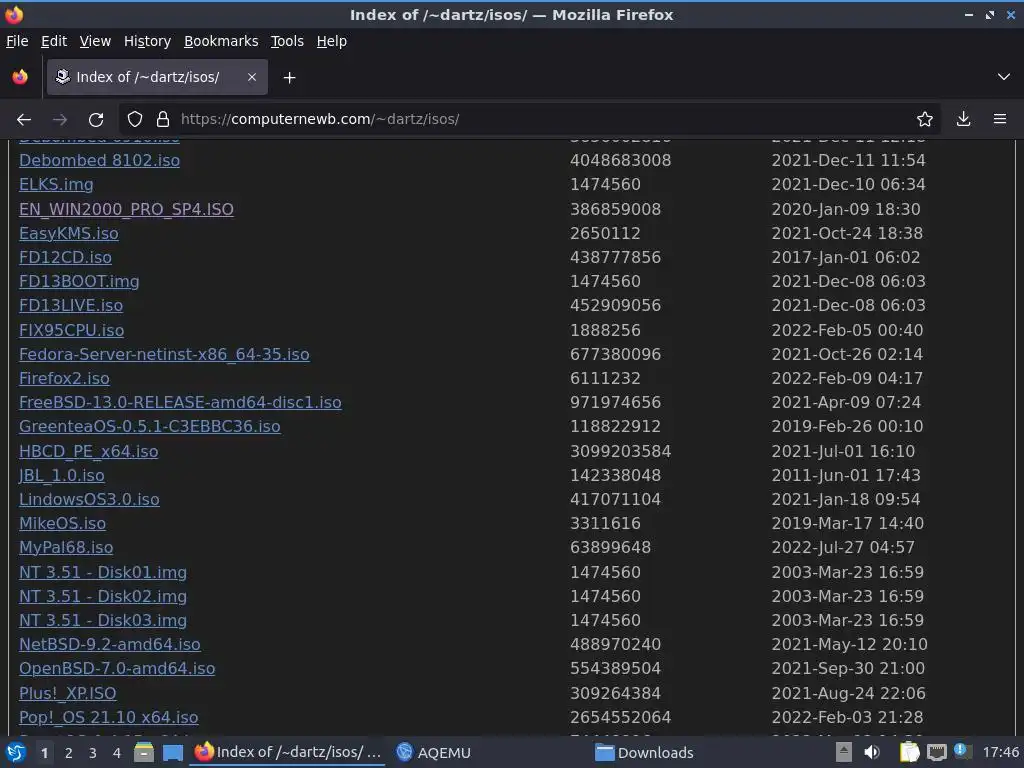Open the Edit menu

pos(54,41)
